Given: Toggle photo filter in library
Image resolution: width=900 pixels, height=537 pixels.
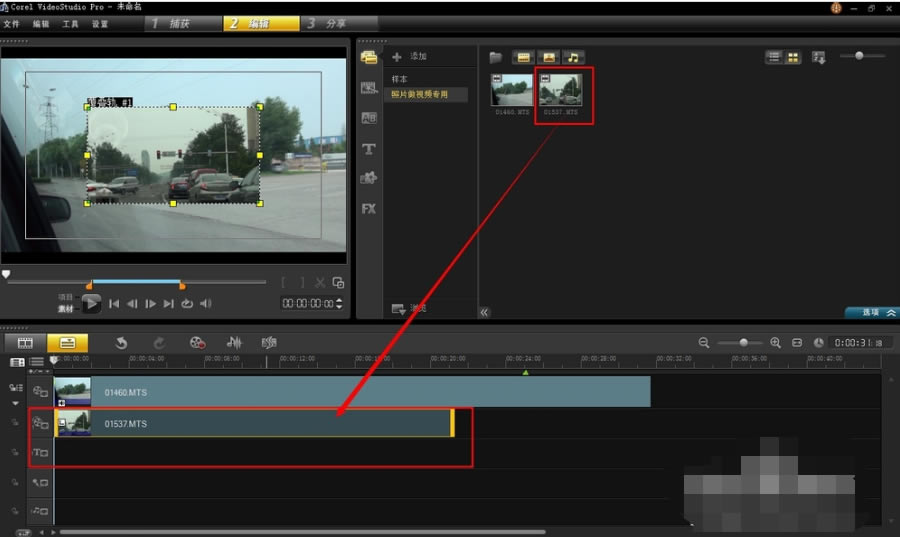Looking at the screenshot, I should tap(548, 57).
